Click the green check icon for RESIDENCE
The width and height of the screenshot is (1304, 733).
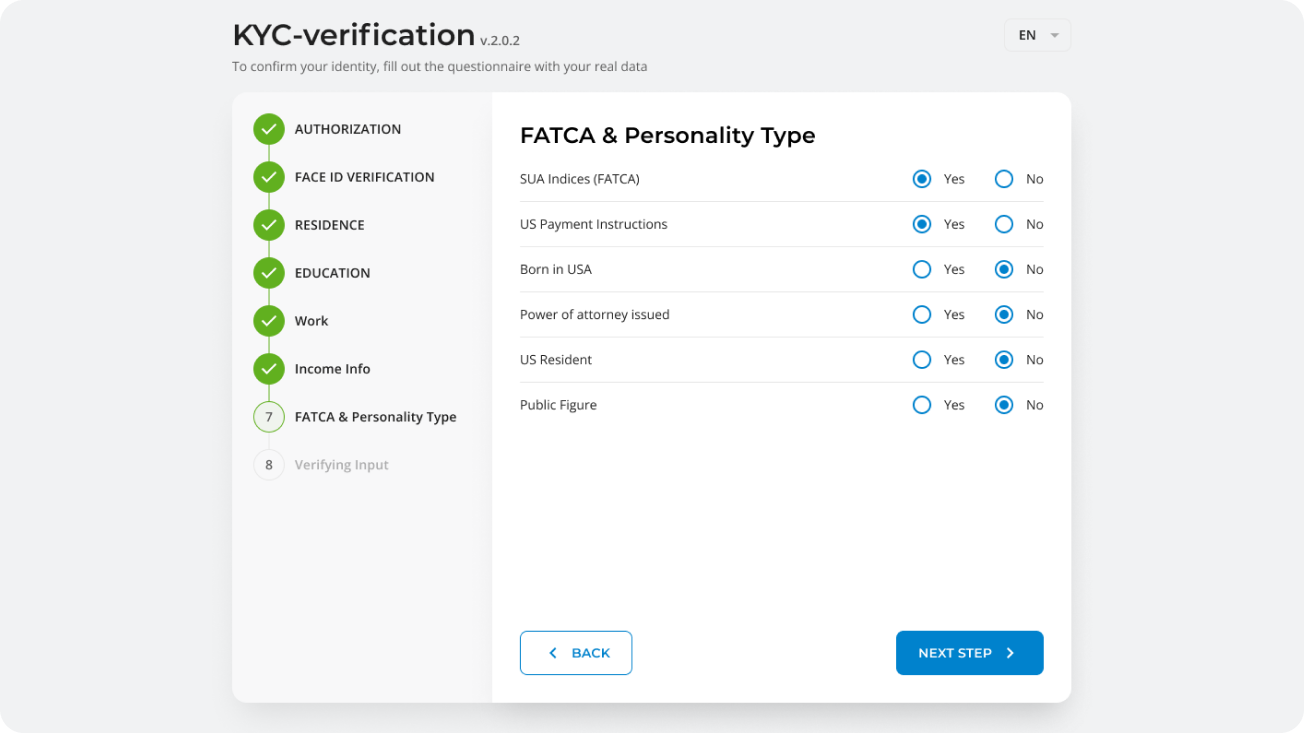[268, 225]
